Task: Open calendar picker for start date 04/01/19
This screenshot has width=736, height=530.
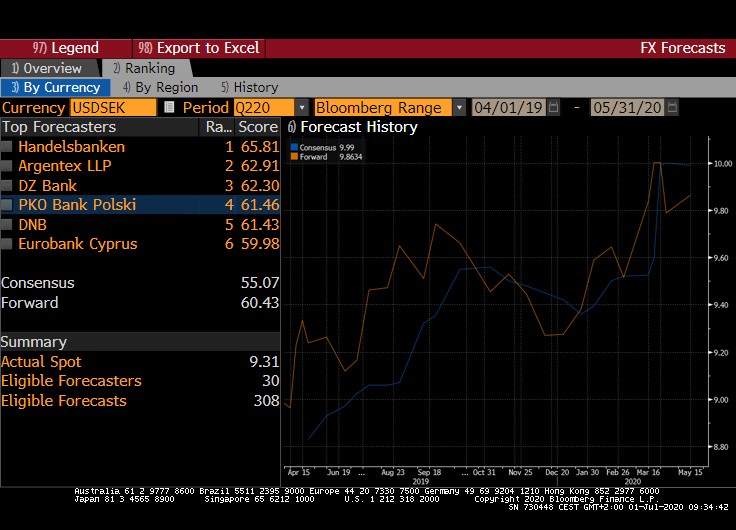Action: click(x=553, y=107)
